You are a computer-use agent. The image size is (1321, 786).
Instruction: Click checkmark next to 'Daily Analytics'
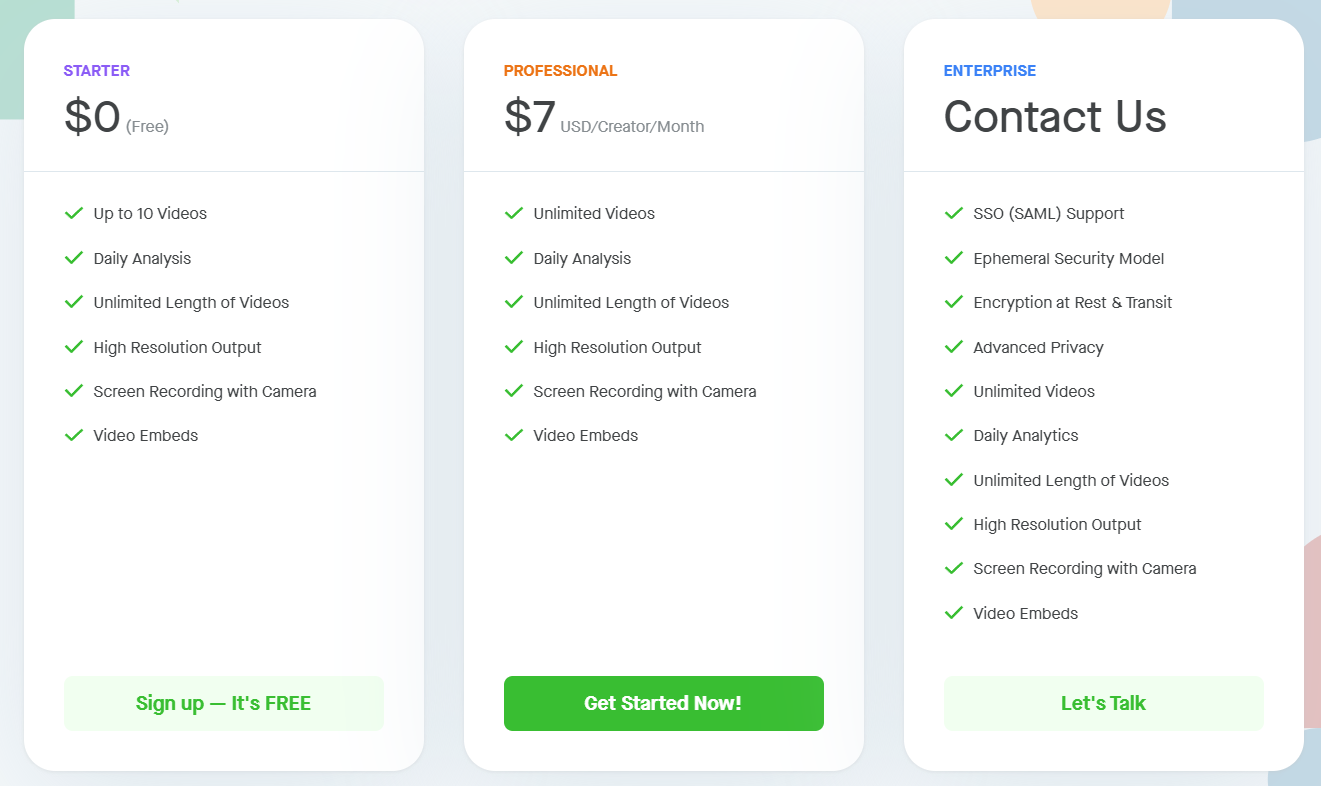pos(954,435)
